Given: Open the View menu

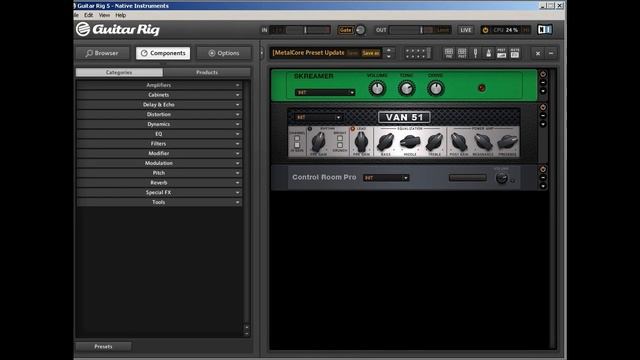Looking at the screenshot, I should [x=104, y=15].
